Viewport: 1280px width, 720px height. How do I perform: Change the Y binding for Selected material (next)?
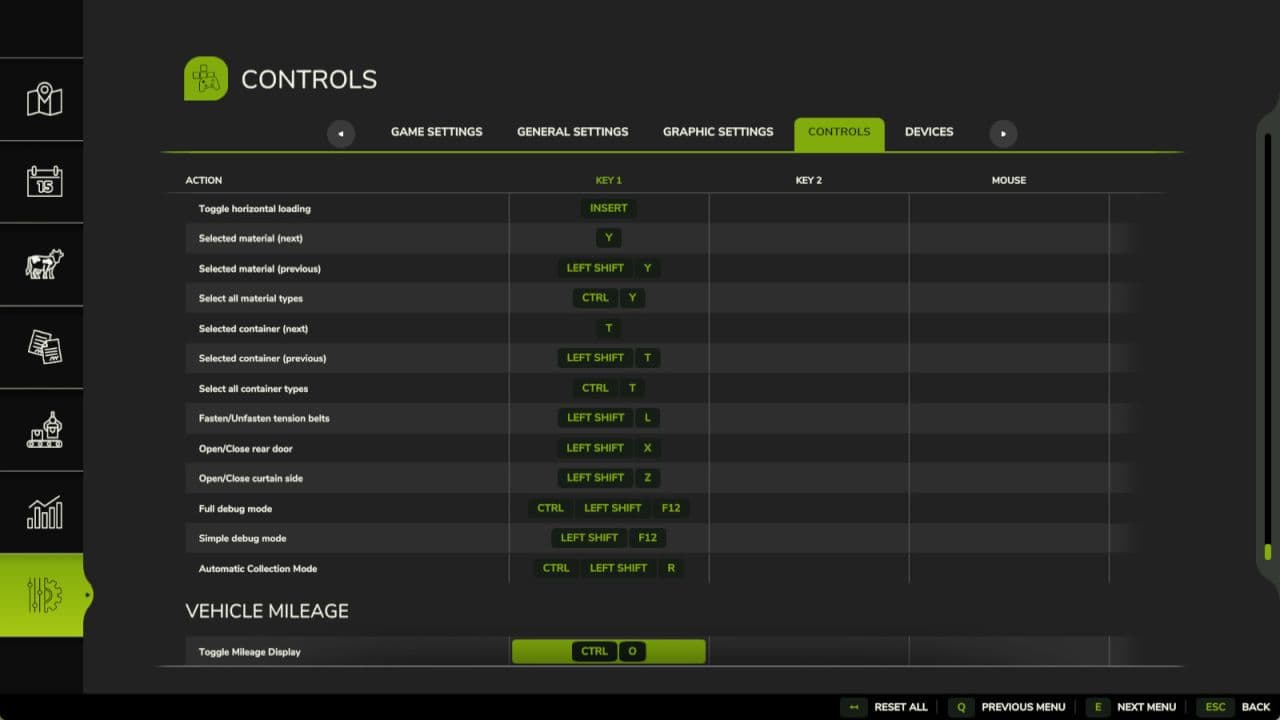coord(608,238)
